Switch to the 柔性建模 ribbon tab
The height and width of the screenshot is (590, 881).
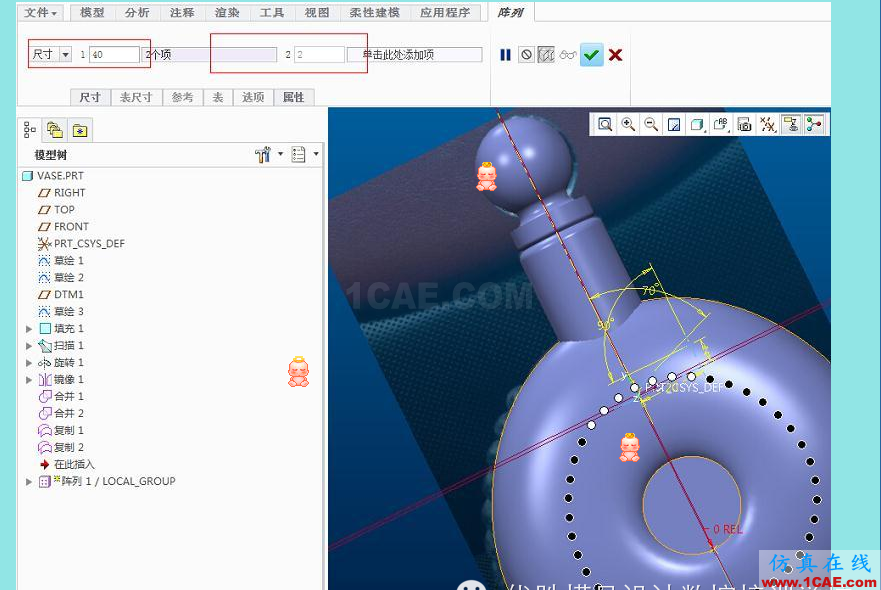coord(375,12)
